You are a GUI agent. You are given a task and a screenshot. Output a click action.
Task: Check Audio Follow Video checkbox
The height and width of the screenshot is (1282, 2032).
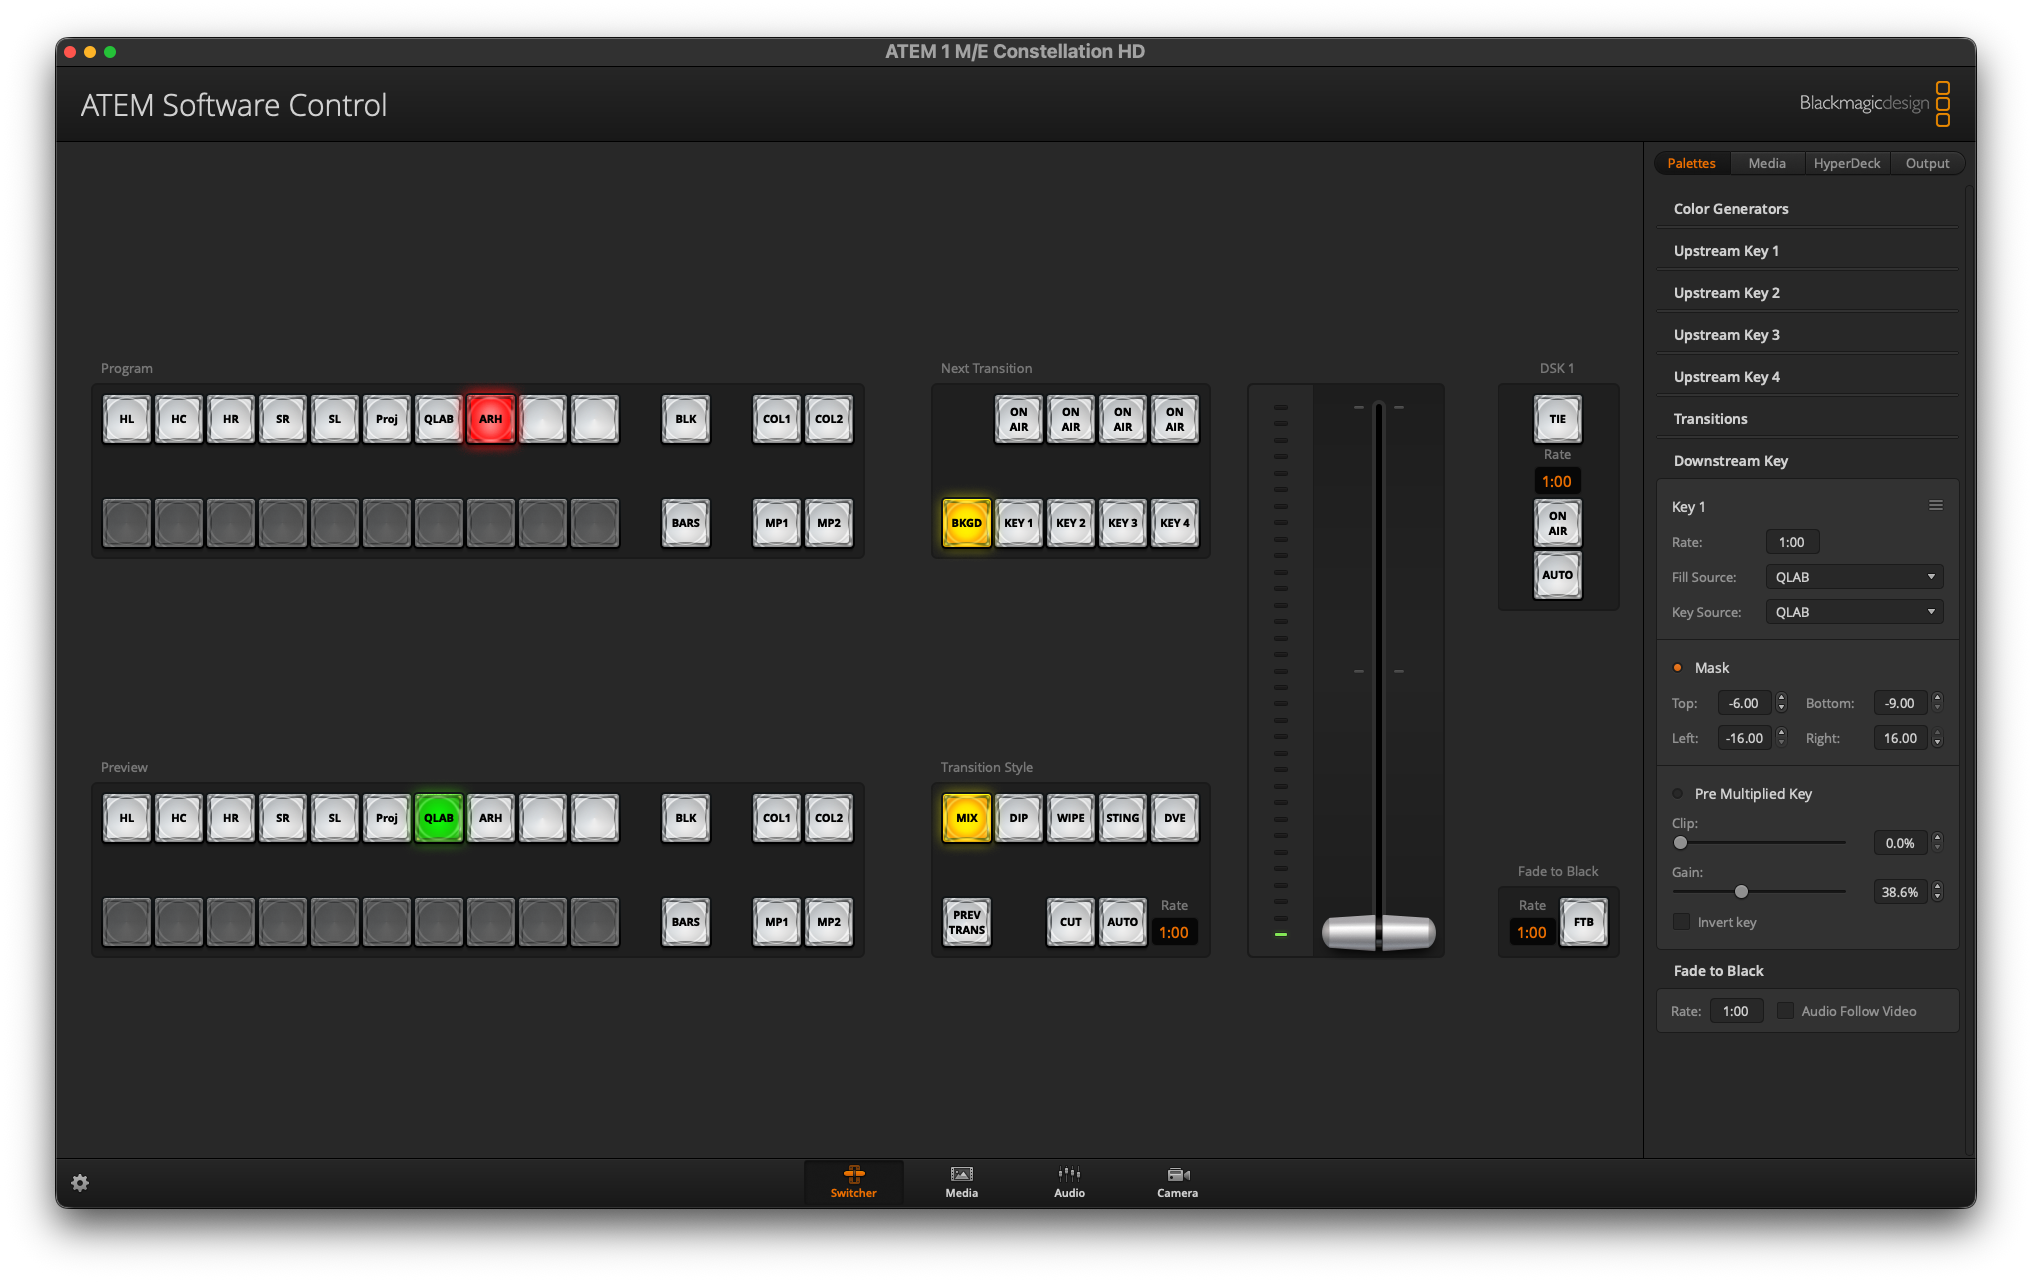[1785, 1011]
